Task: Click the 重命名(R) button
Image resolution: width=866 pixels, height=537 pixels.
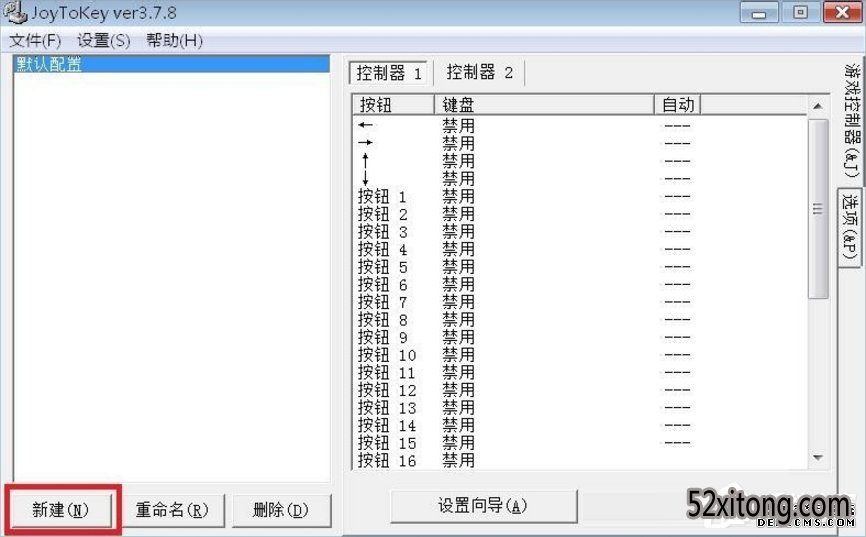Action: click(x=172, y=509)
